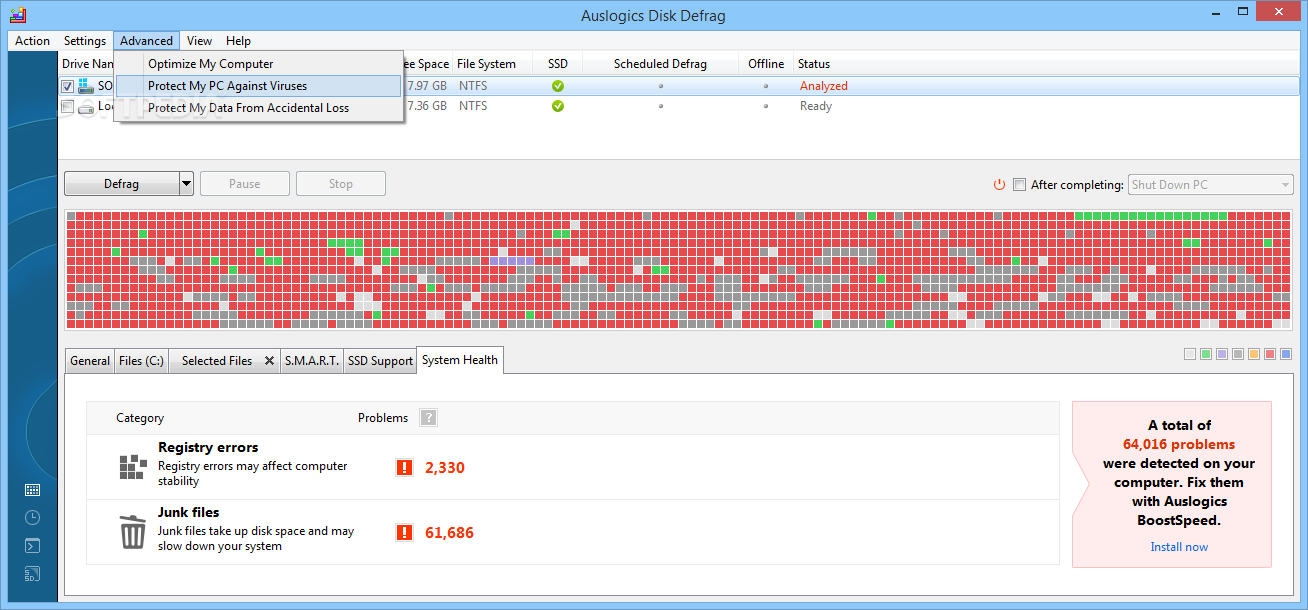Click the Advanced menu
This screenshot has width=1308, height=610.
147,41
